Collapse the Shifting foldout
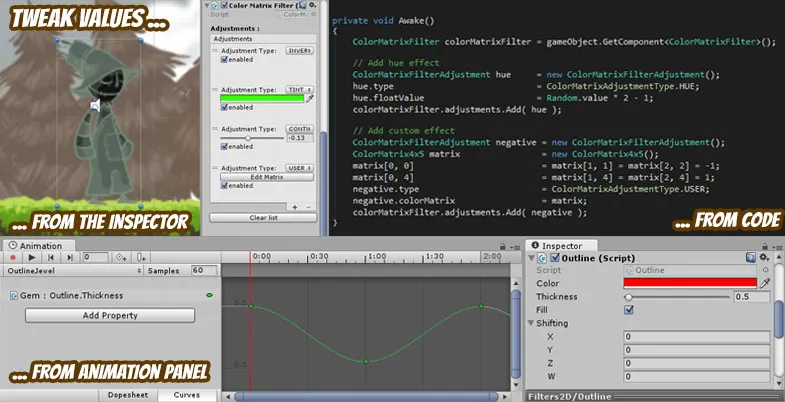Viewport: 785px width, 402px height. pyautogui.click(x=532, y=323)
